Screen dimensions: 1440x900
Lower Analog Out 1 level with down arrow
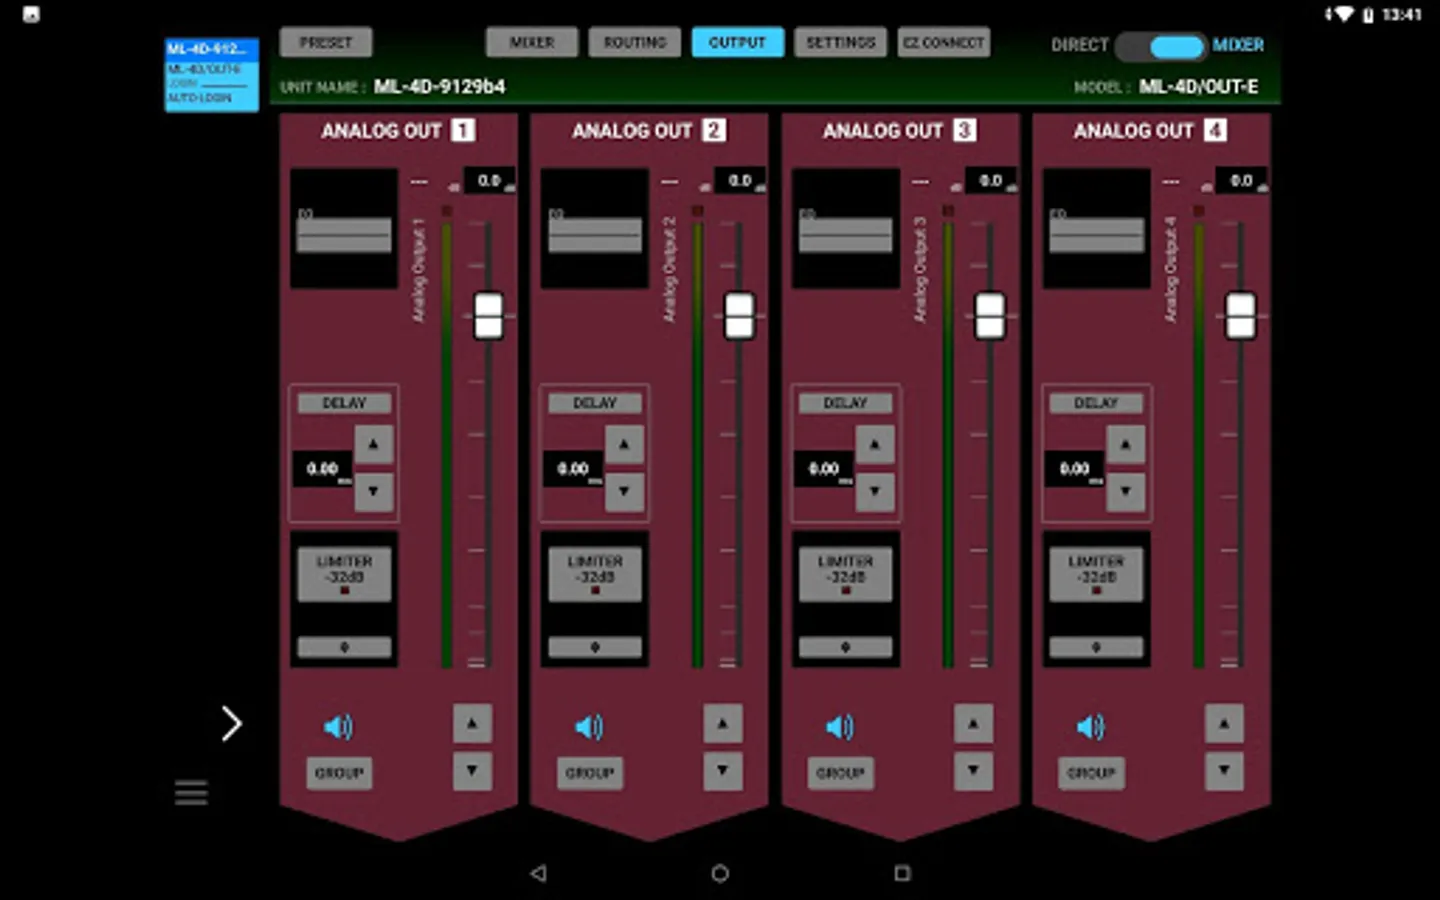472,771
